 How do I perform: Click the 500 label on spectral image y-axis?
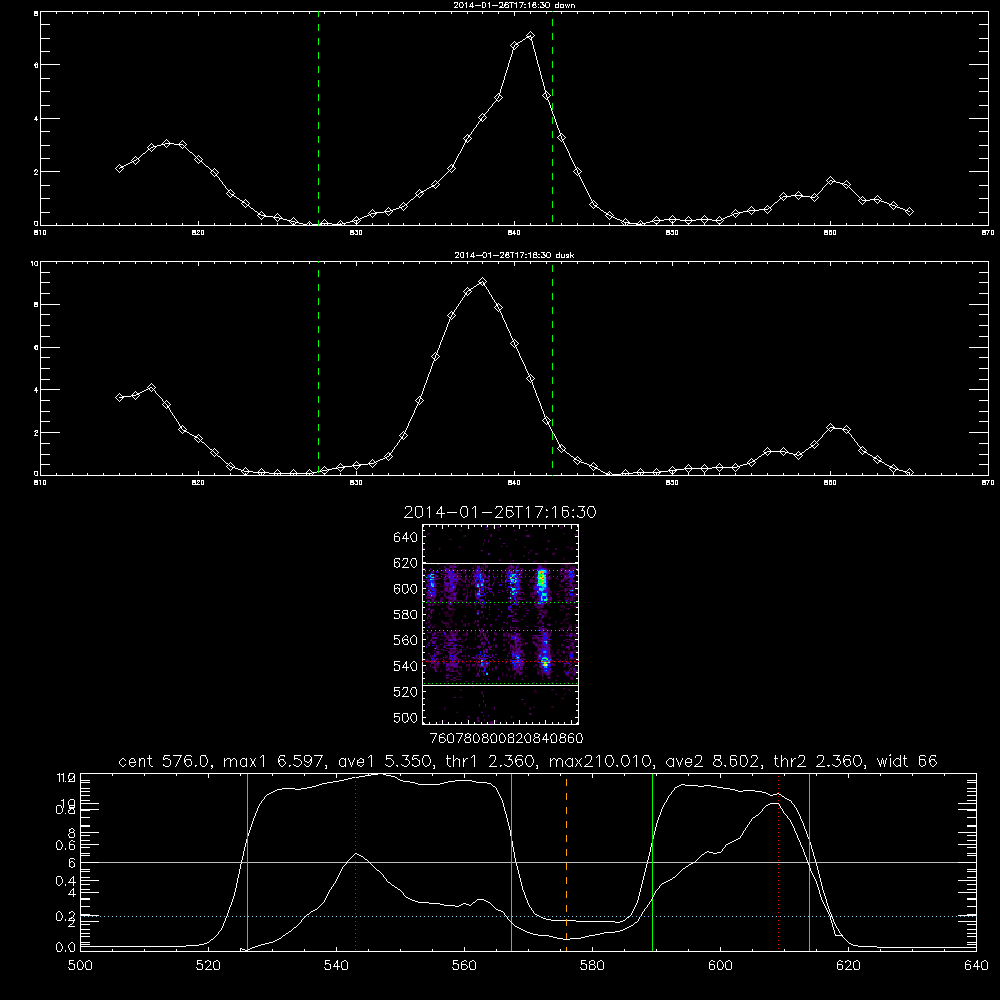pos(406,717)
